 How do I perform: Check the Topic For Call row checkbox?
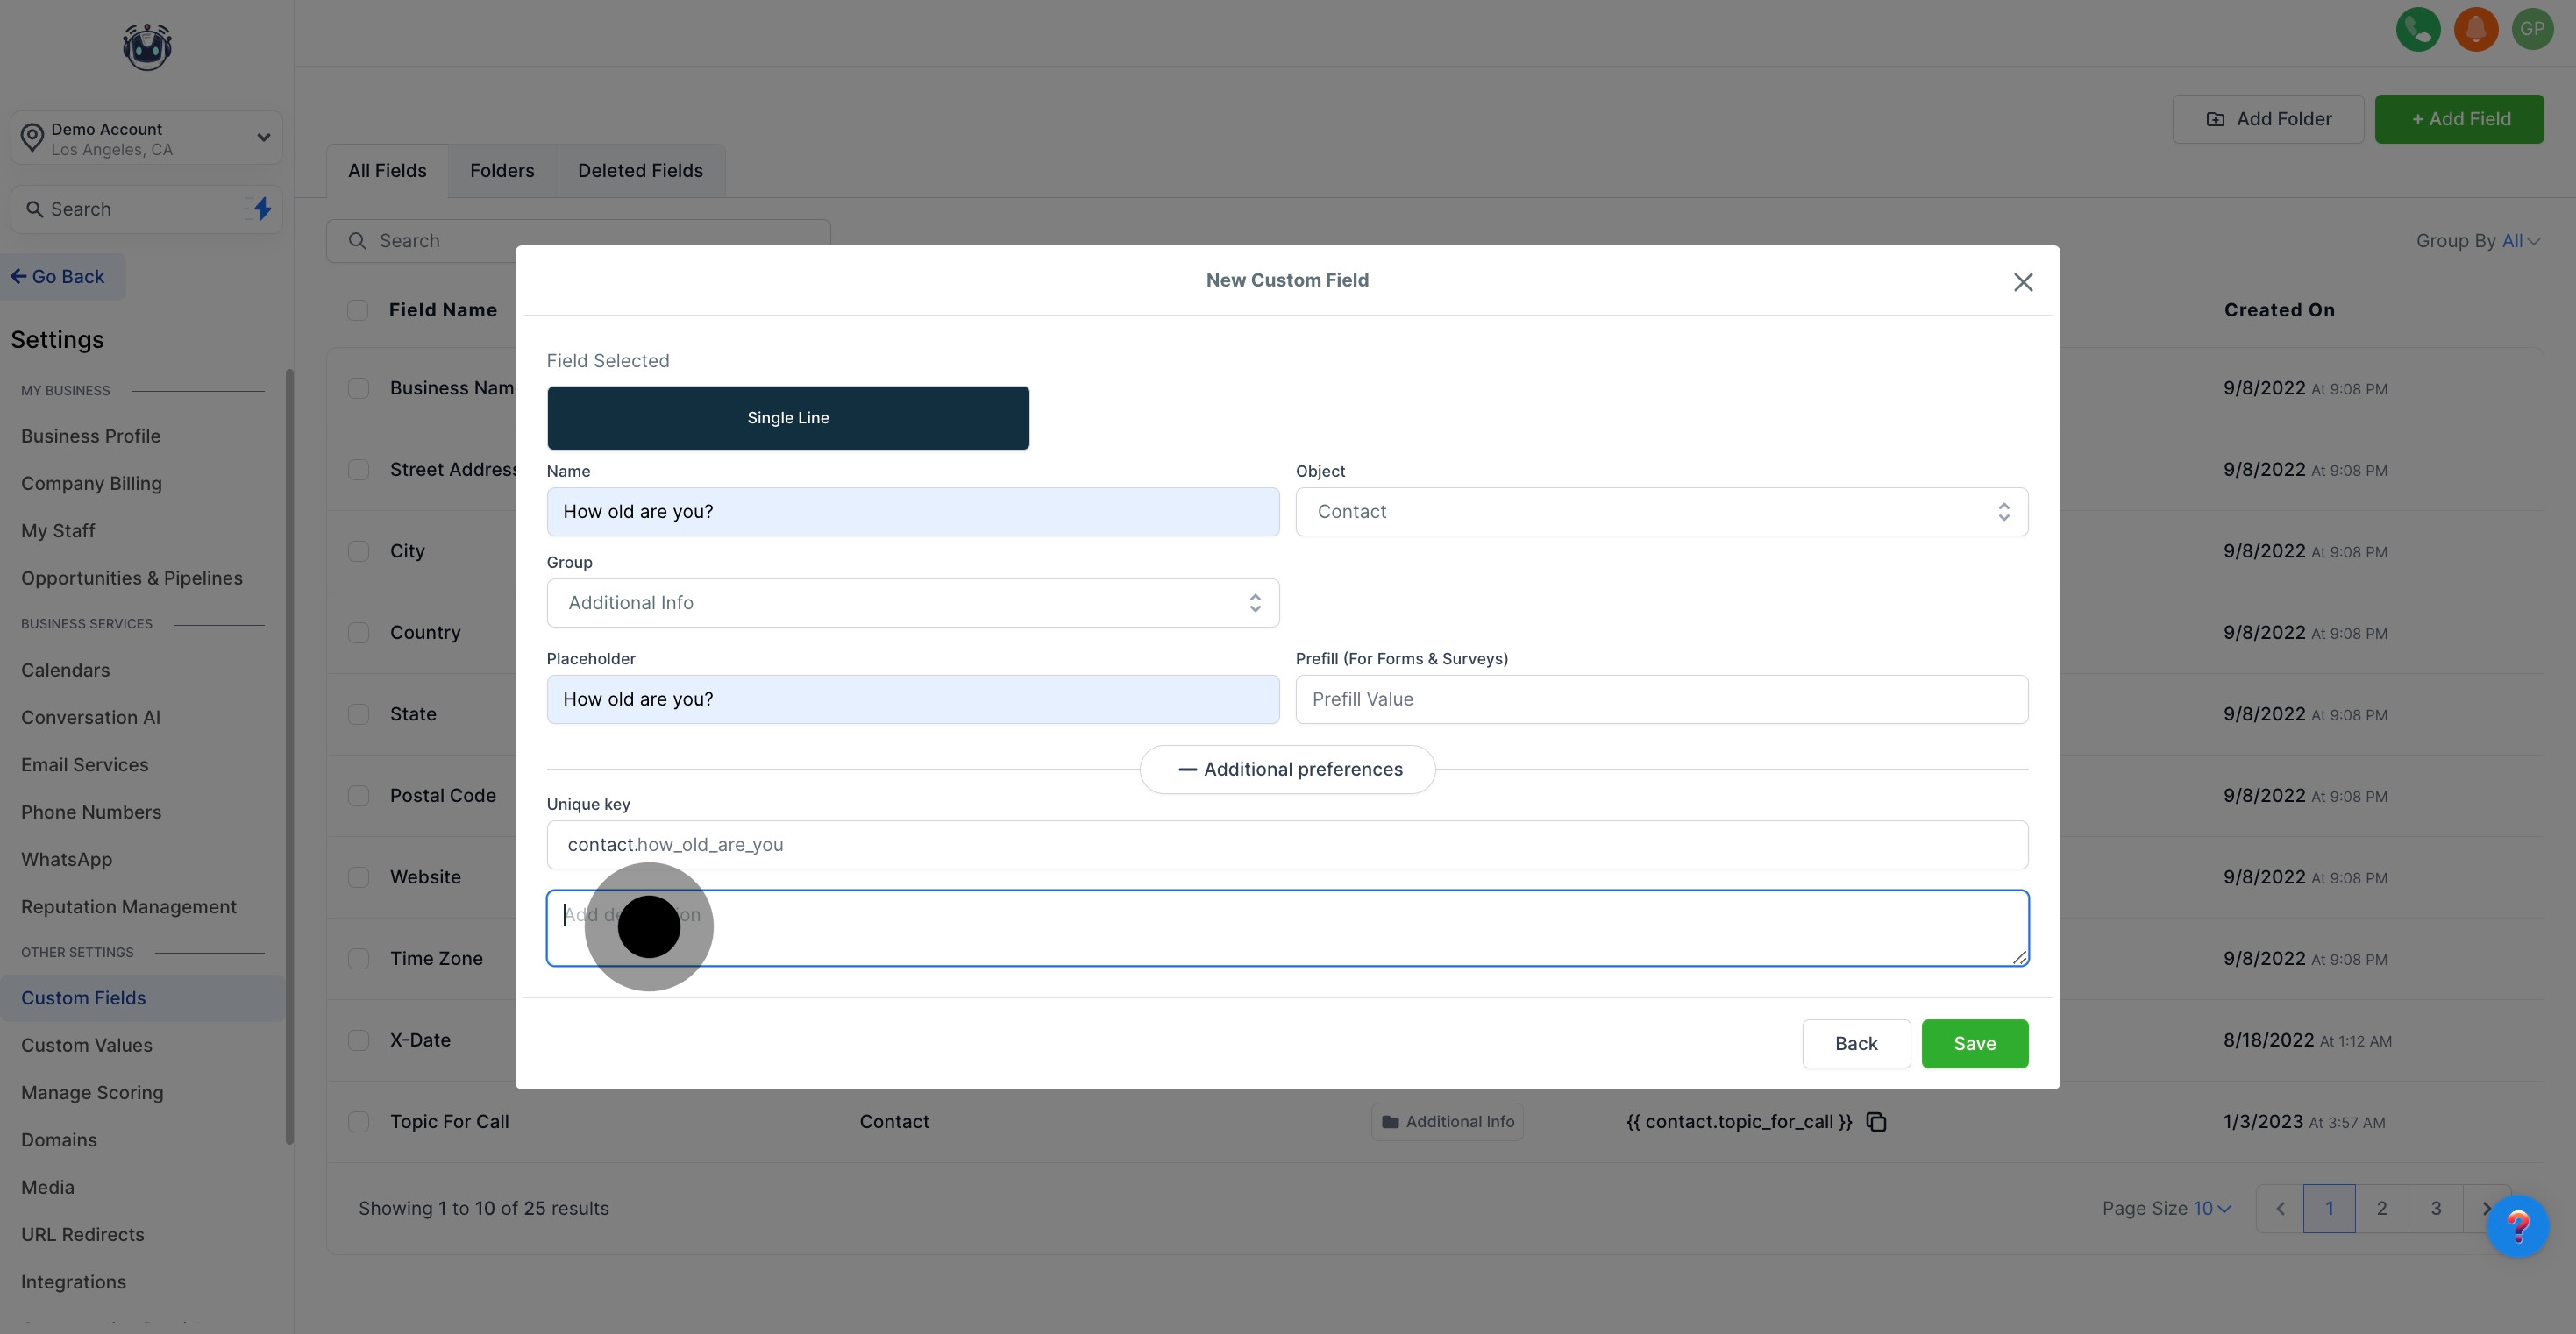[x=358, y=1122]
